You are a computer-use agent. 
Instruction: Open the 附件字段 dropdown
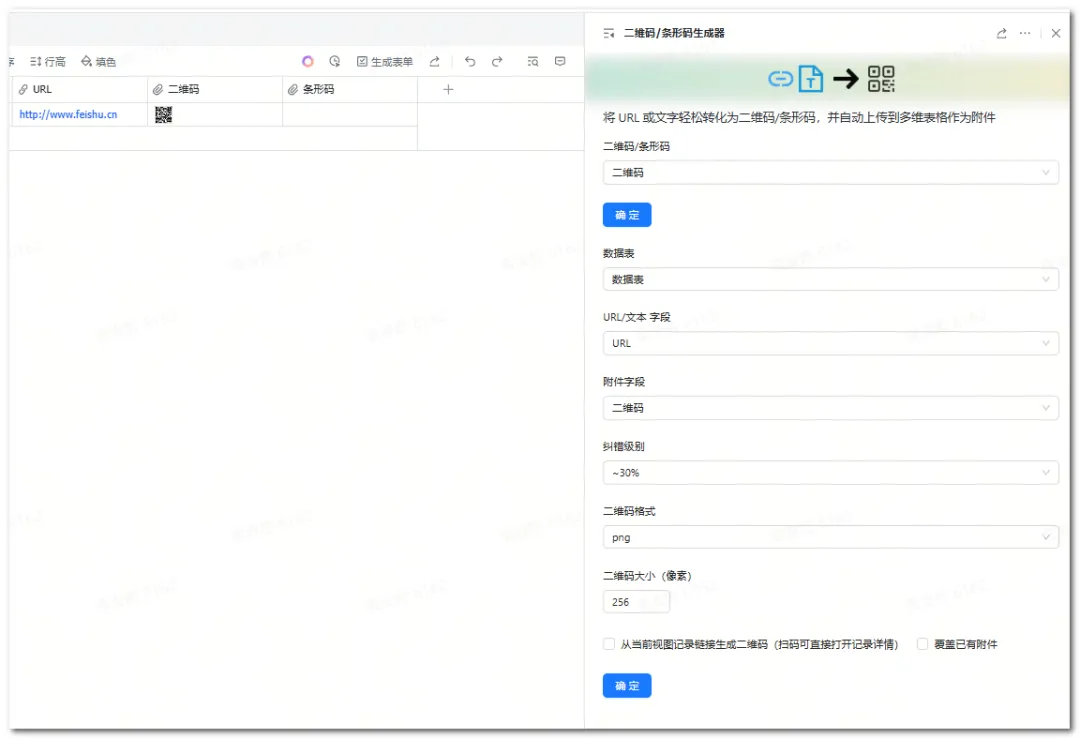pos(831,408)
